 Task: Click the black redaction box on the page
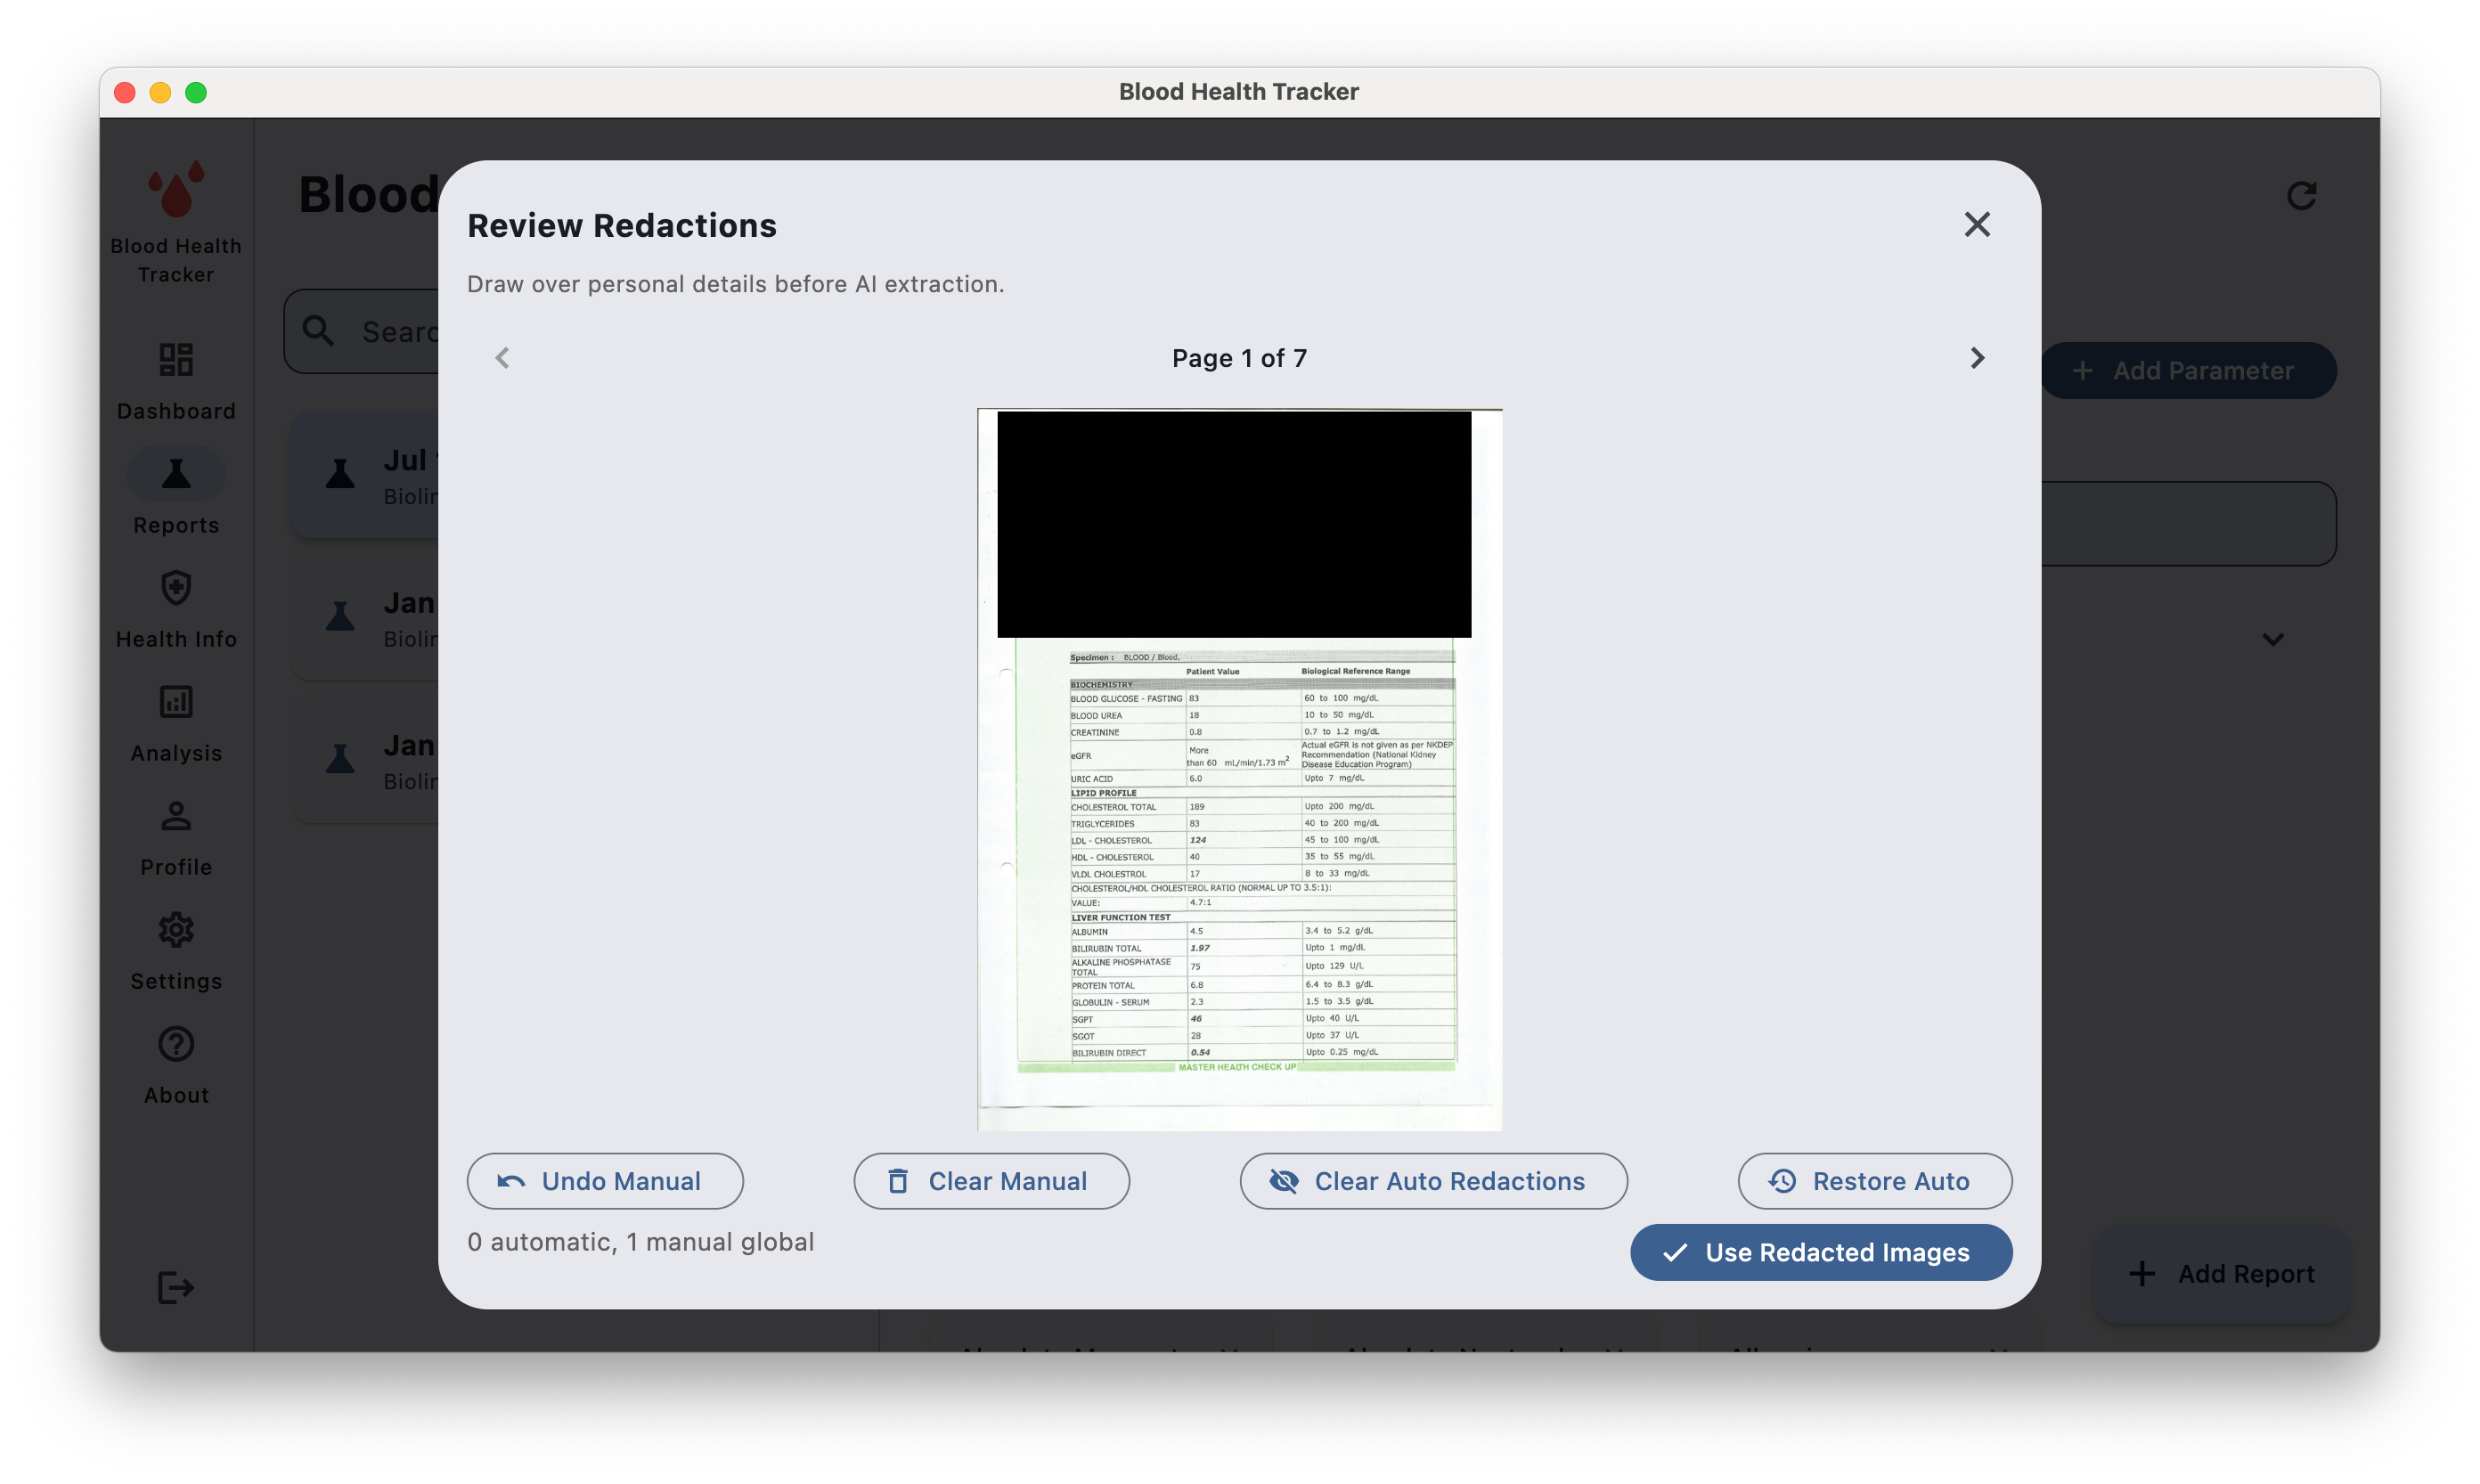[x=1234, y=524]
